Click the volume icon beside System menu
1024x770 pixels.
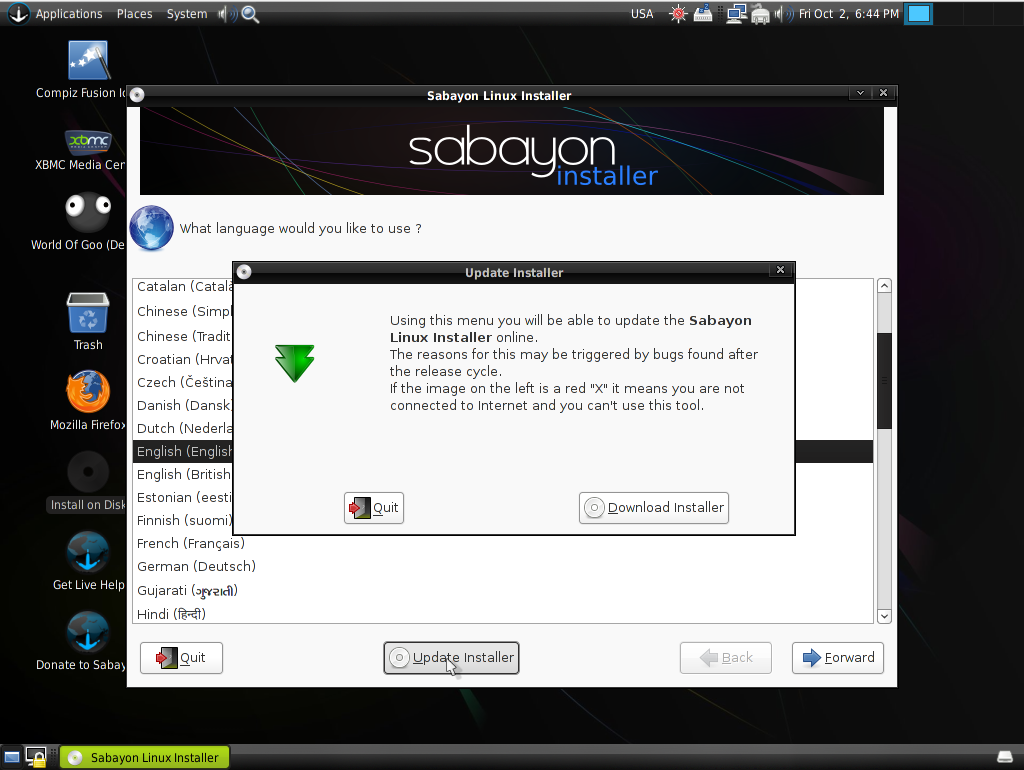[225, 14]
